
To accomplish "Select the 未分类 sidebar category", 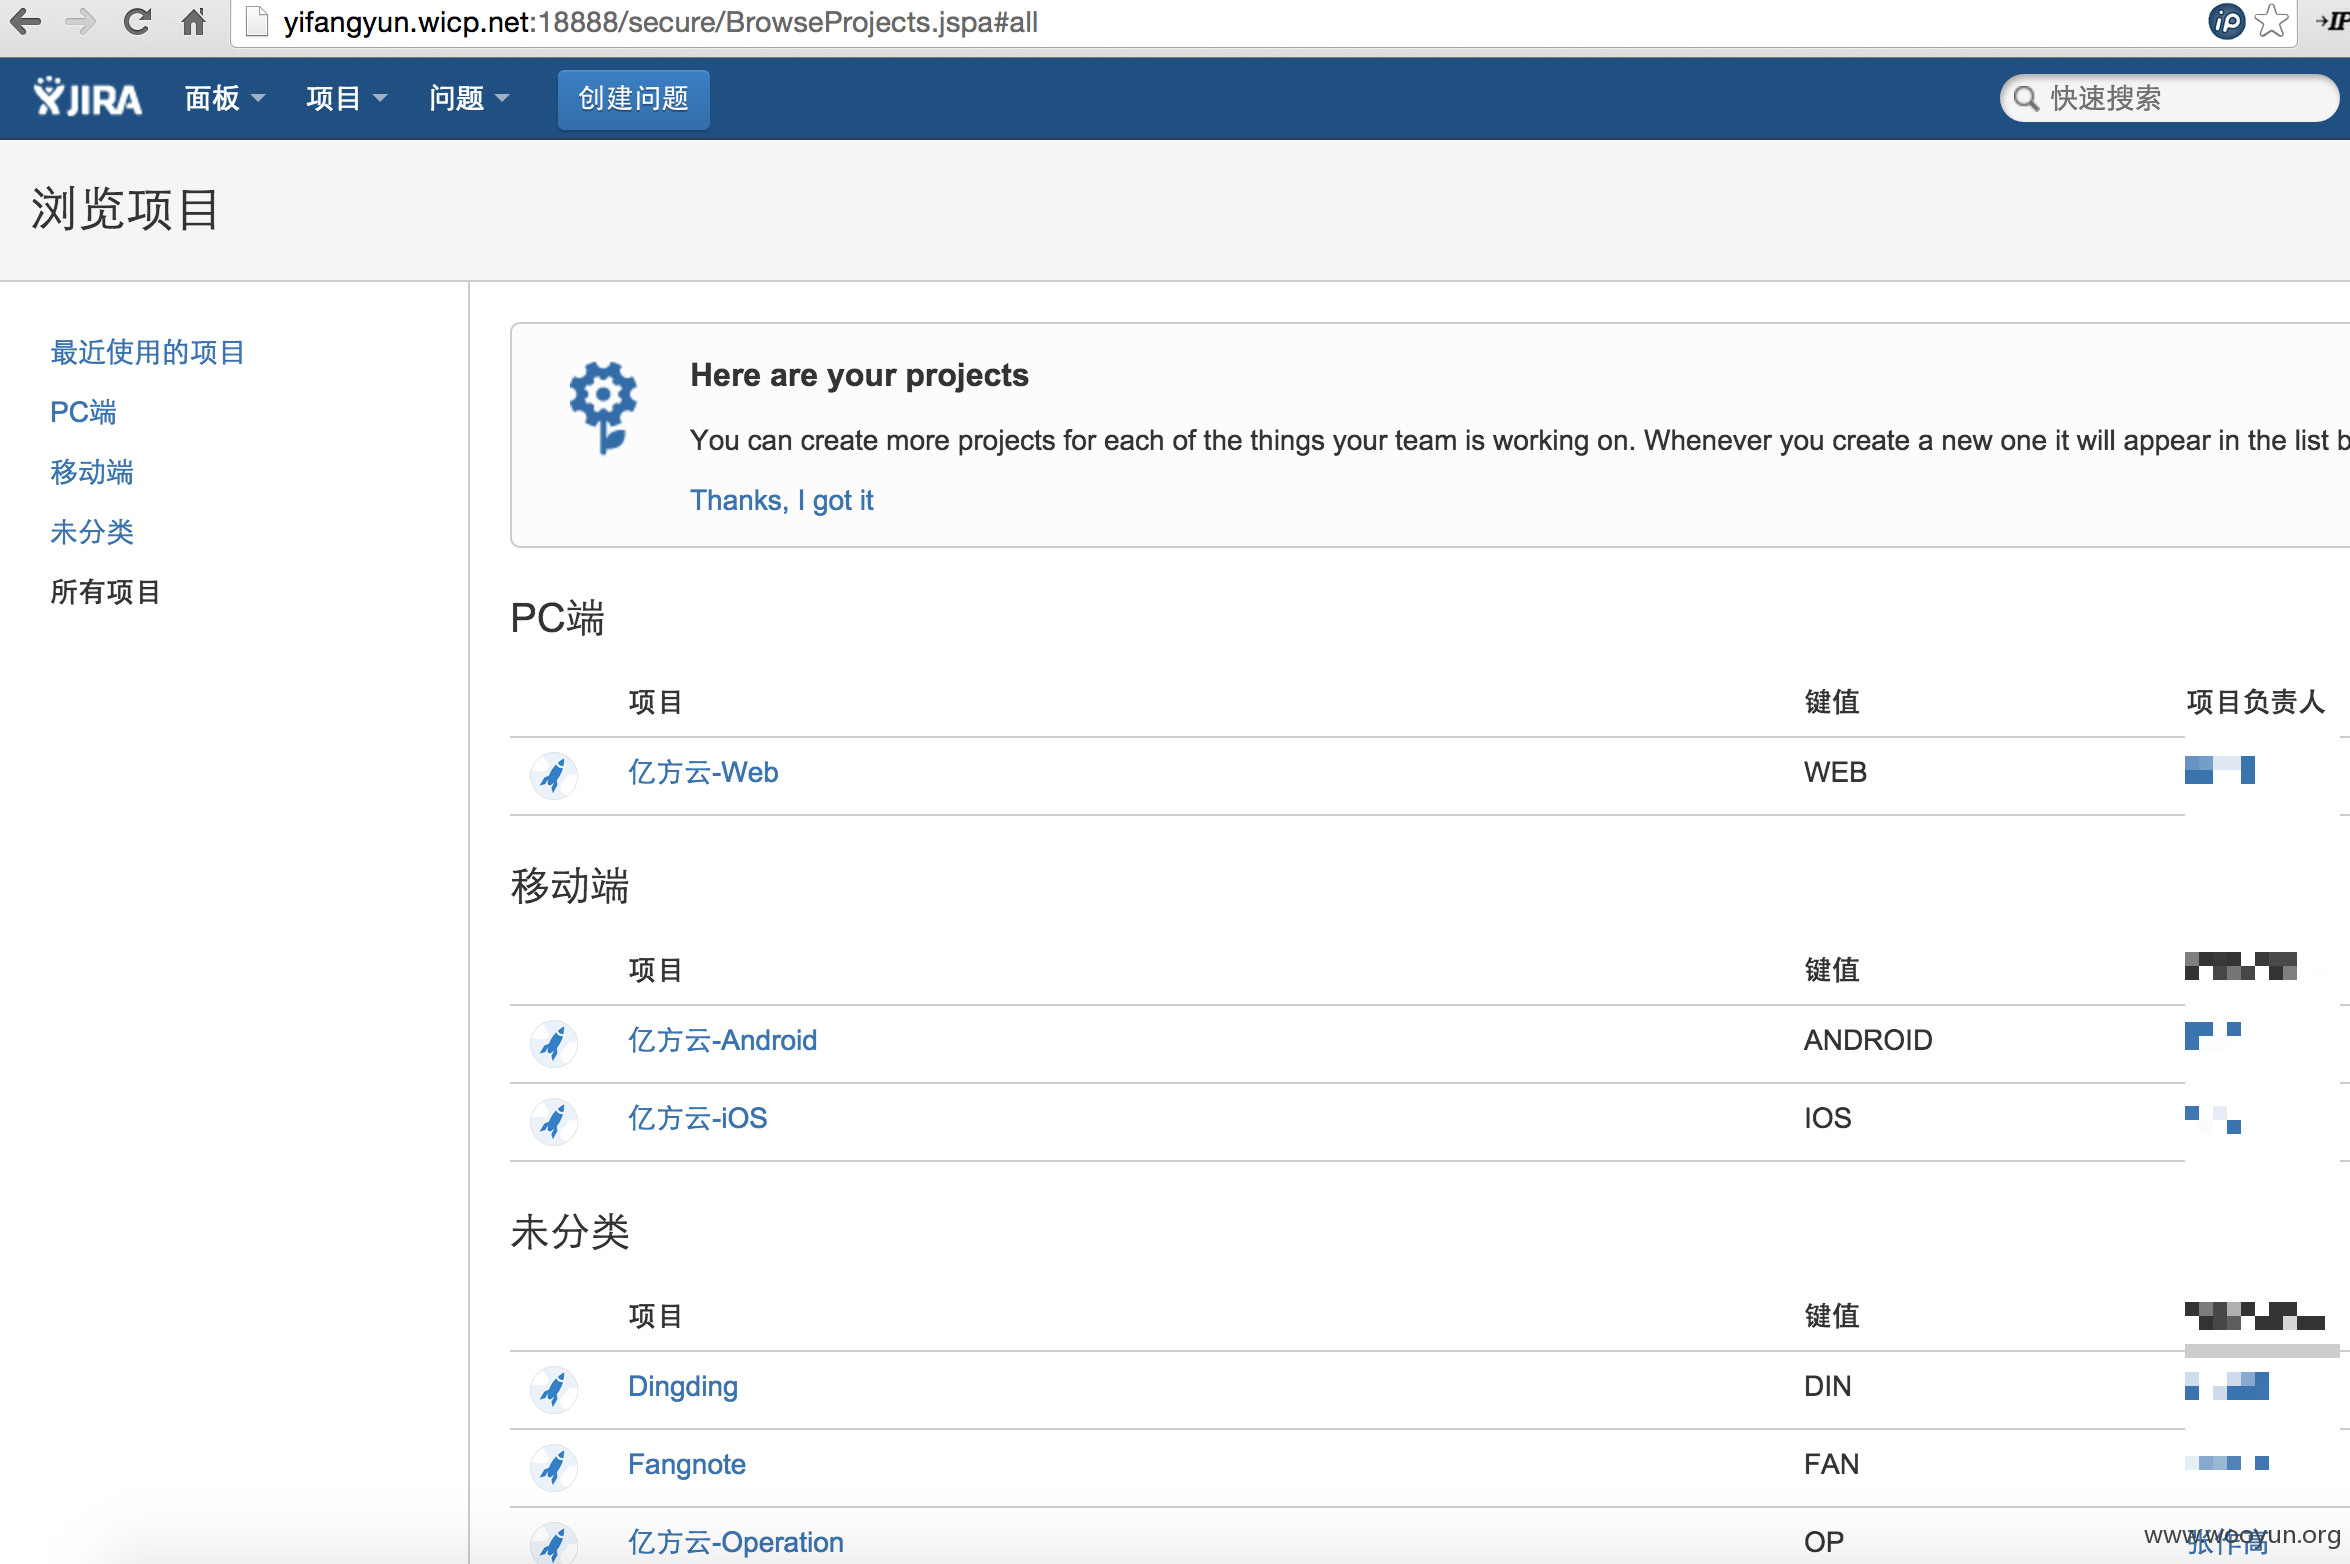I will click(x=92, y=532).
